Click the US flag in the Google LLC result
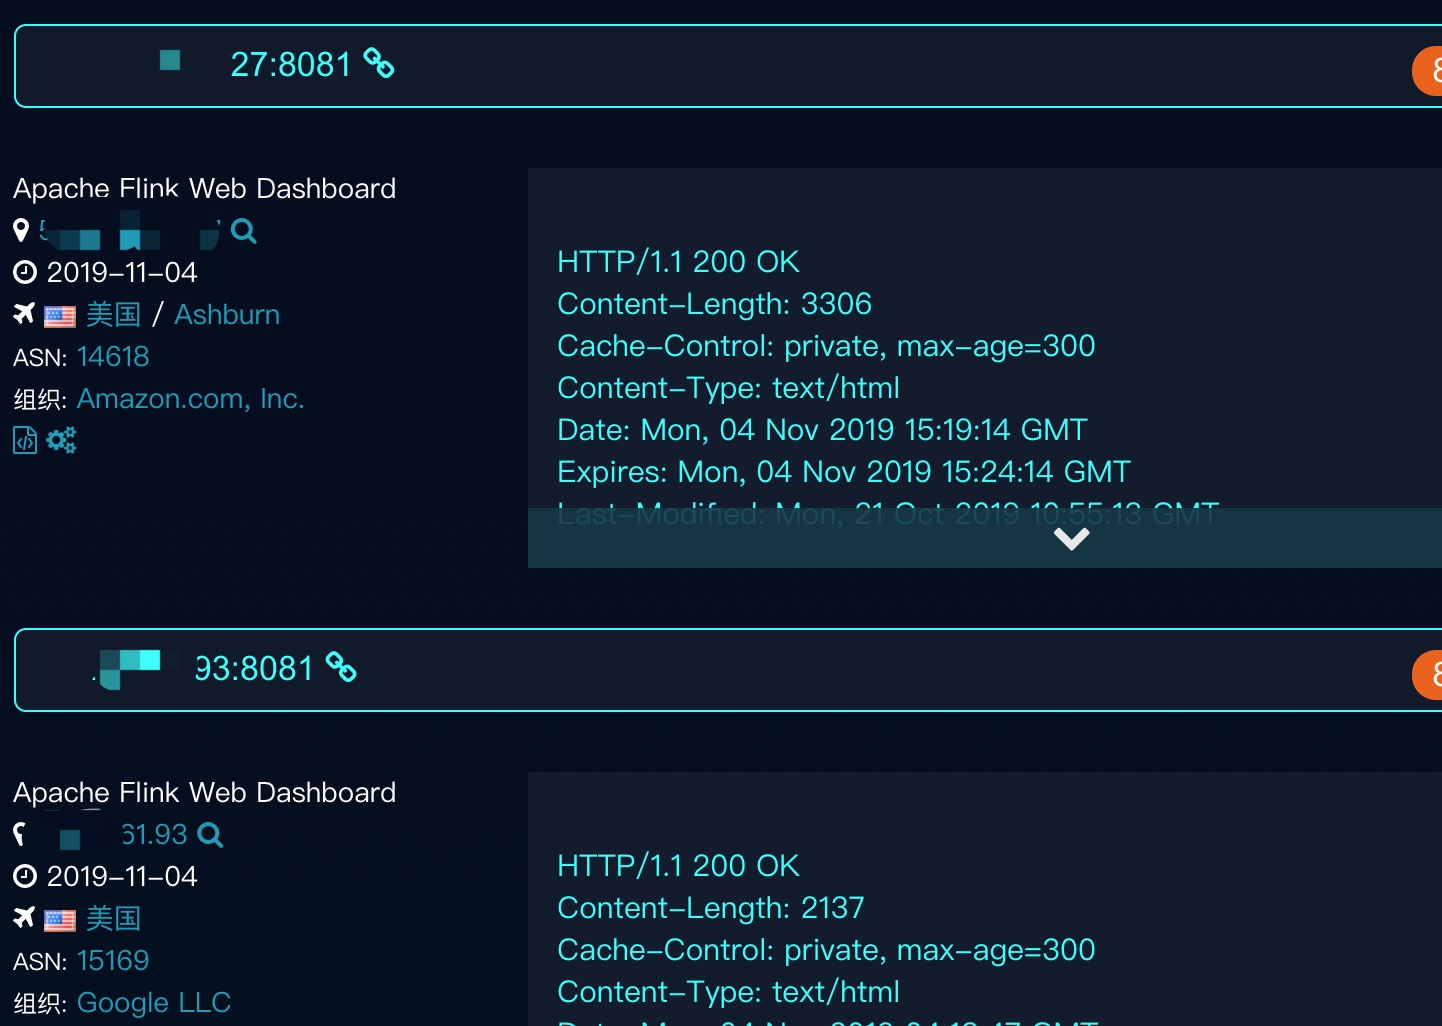This screenshot has height=1026, width=1442. [x=60, y=920]
